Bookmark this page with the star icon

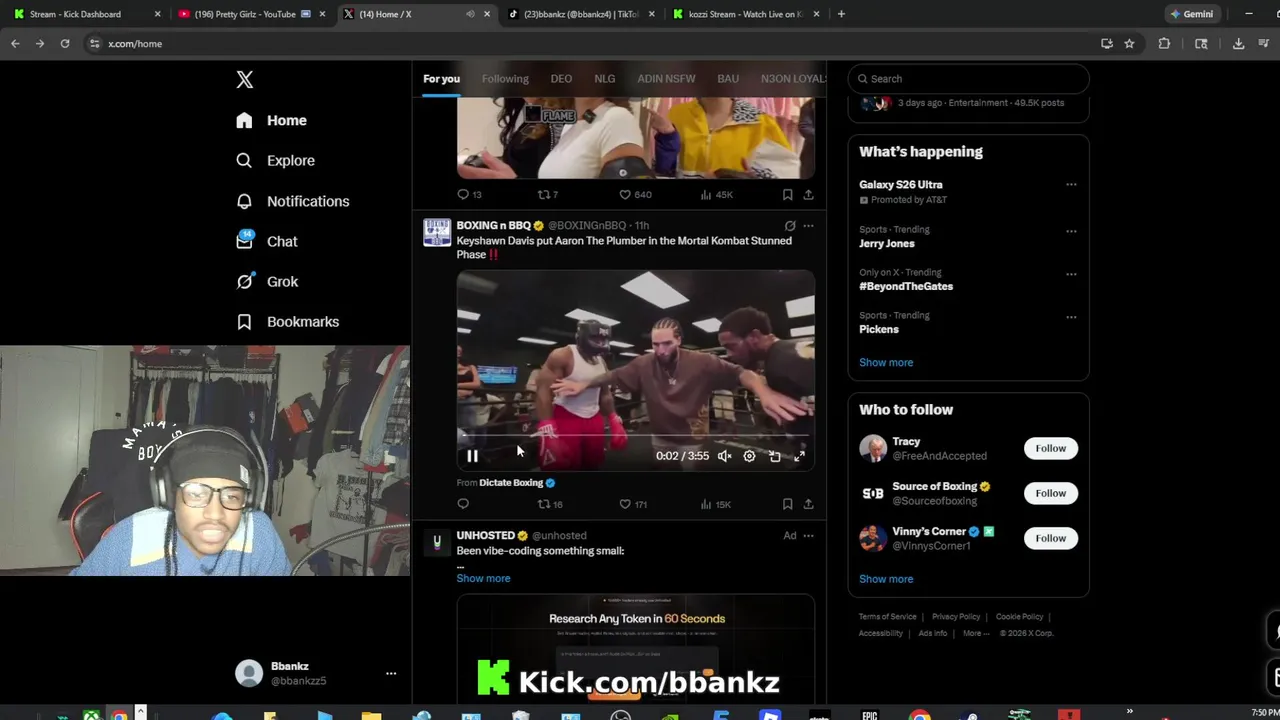pyautogui.click(x=1129, y=44)
